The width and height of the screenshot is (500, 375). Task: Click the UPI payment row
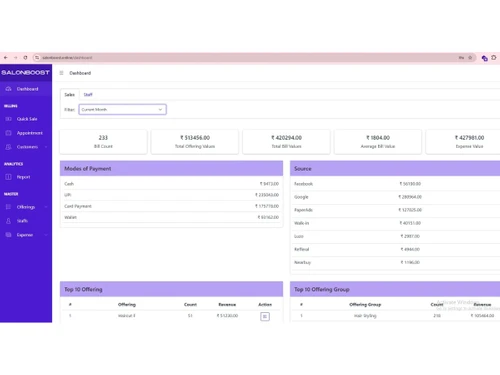(171, 195)
